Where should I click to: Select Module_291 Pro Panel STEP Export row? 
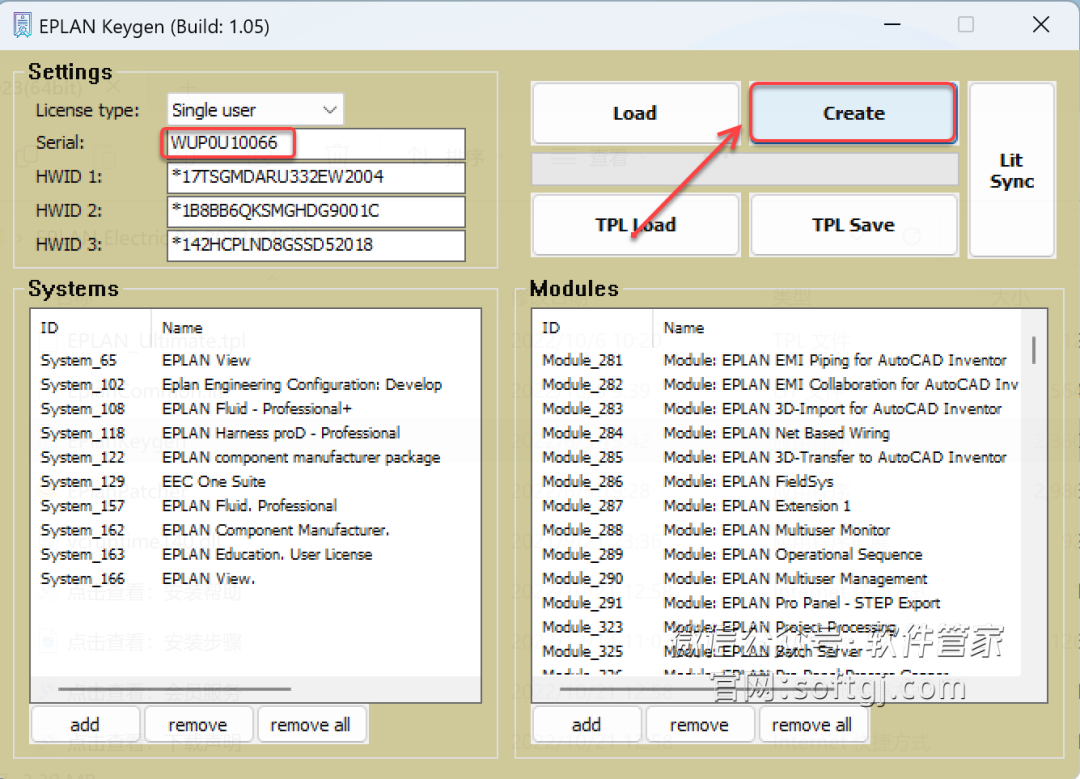[x=777, y=603]
